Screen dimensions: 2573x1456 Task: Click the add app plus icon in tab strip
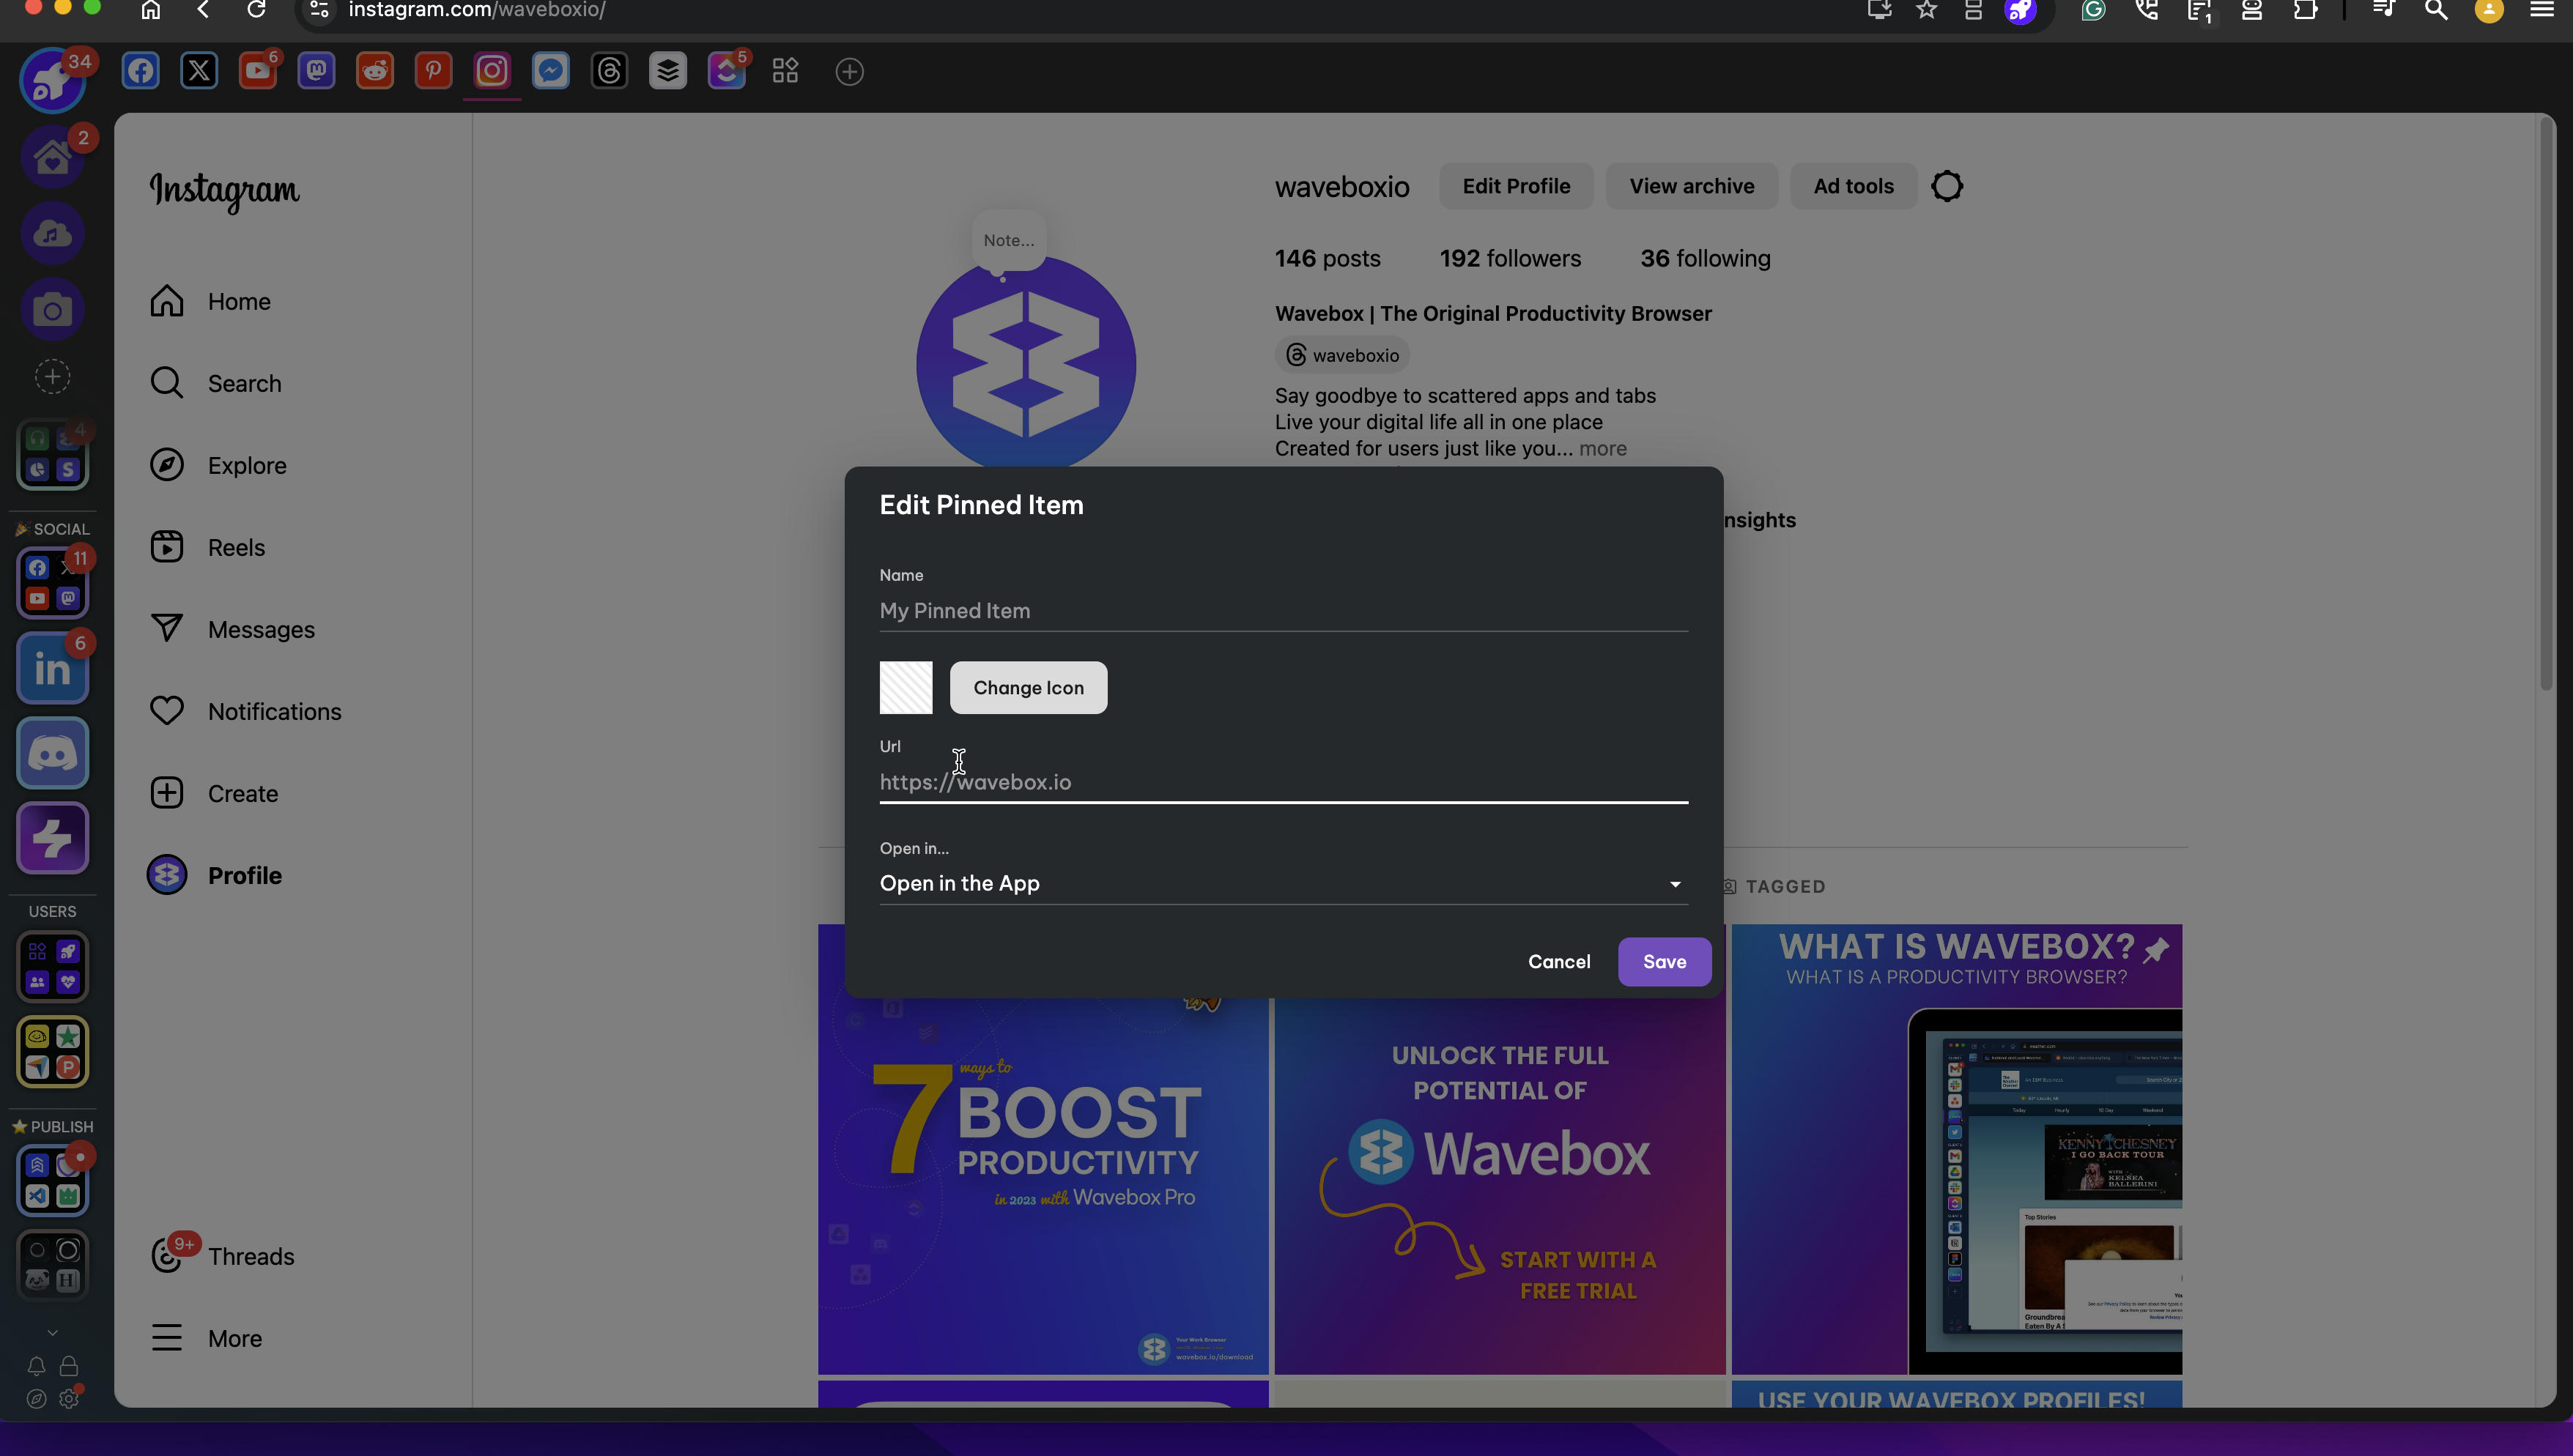tap(850, 72)
